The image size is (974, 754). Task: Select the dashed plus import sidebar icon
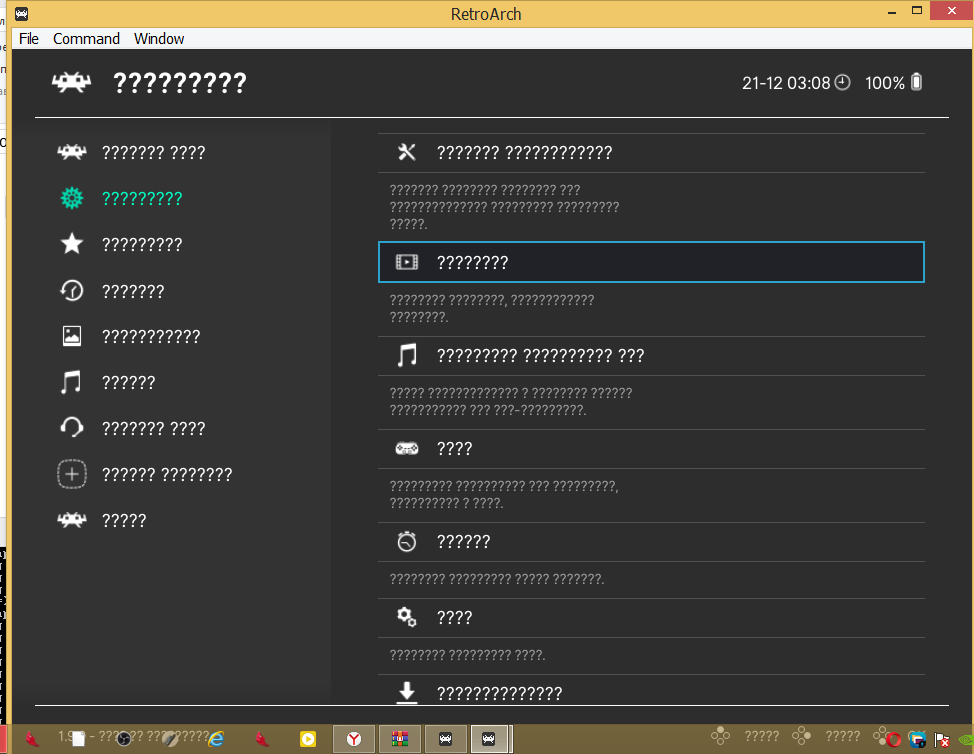(72, 474)
